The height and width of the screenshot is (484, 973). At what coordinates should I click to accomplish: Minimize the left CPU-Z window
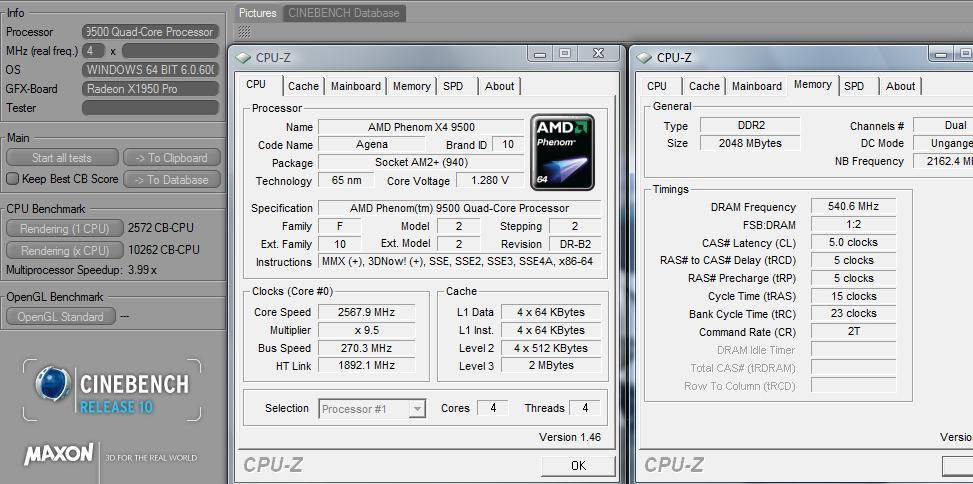point(540,54)
